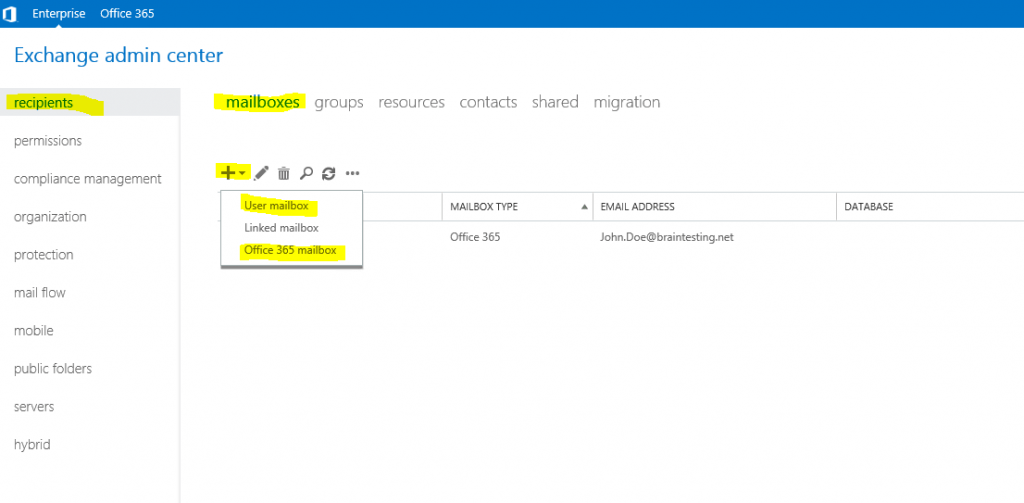Open mail flow section
This screenshot has width=1024, height=503.
pyautogui.click(x=40, y=292)
